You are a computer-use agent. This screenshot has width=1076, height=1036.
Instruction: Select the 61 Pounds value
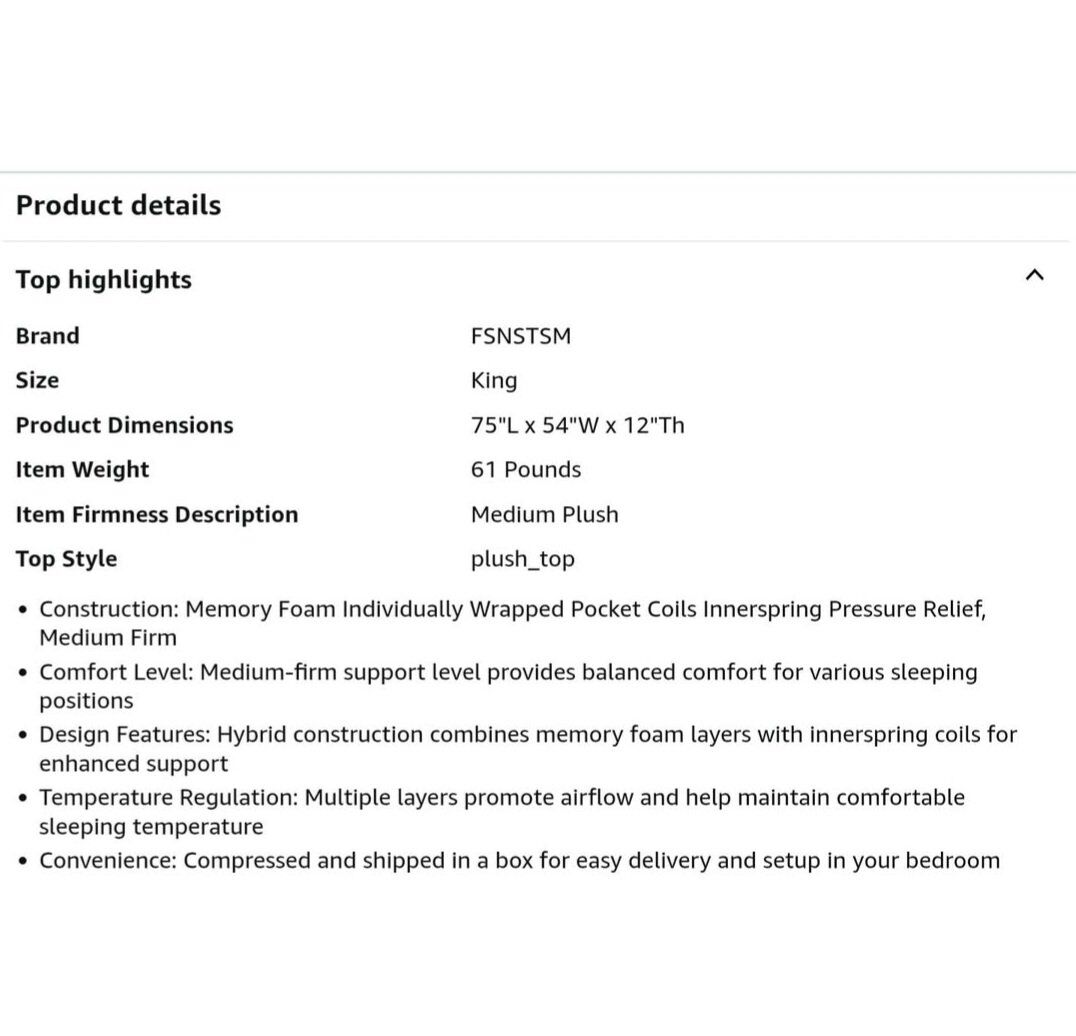[525, 470]
